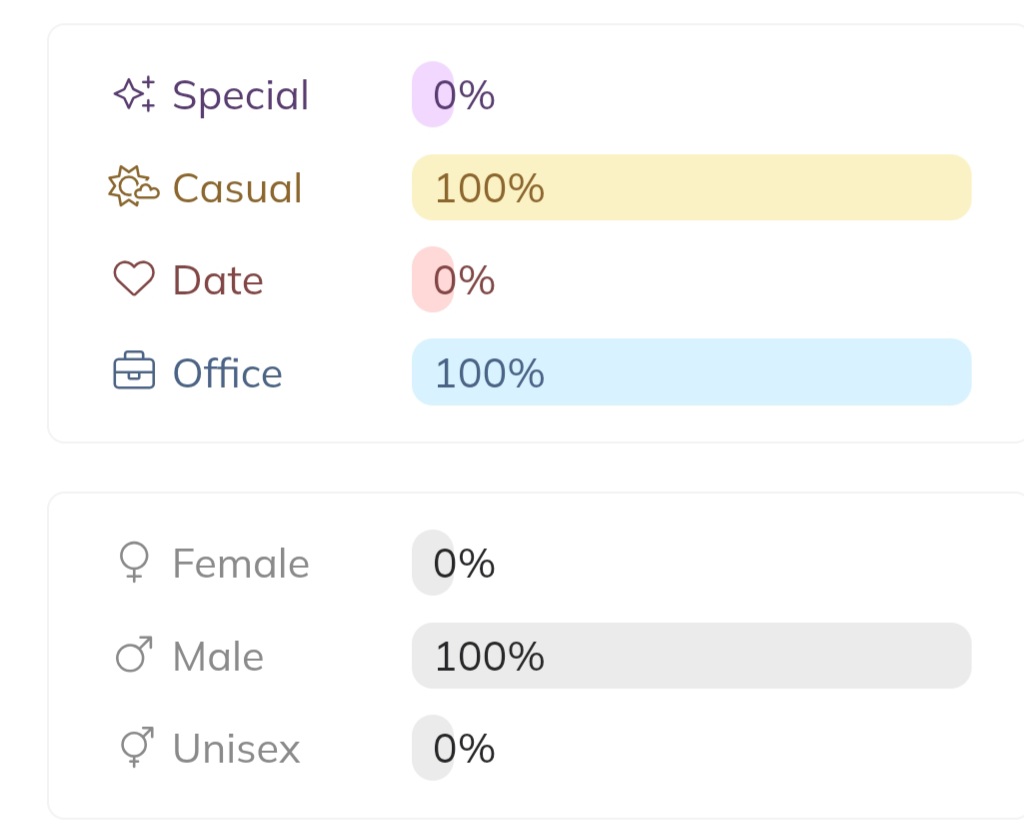The image size is (1024, 837).
Task: Click the gray Unisex 0% pill
Action: (x=432, y=748)
